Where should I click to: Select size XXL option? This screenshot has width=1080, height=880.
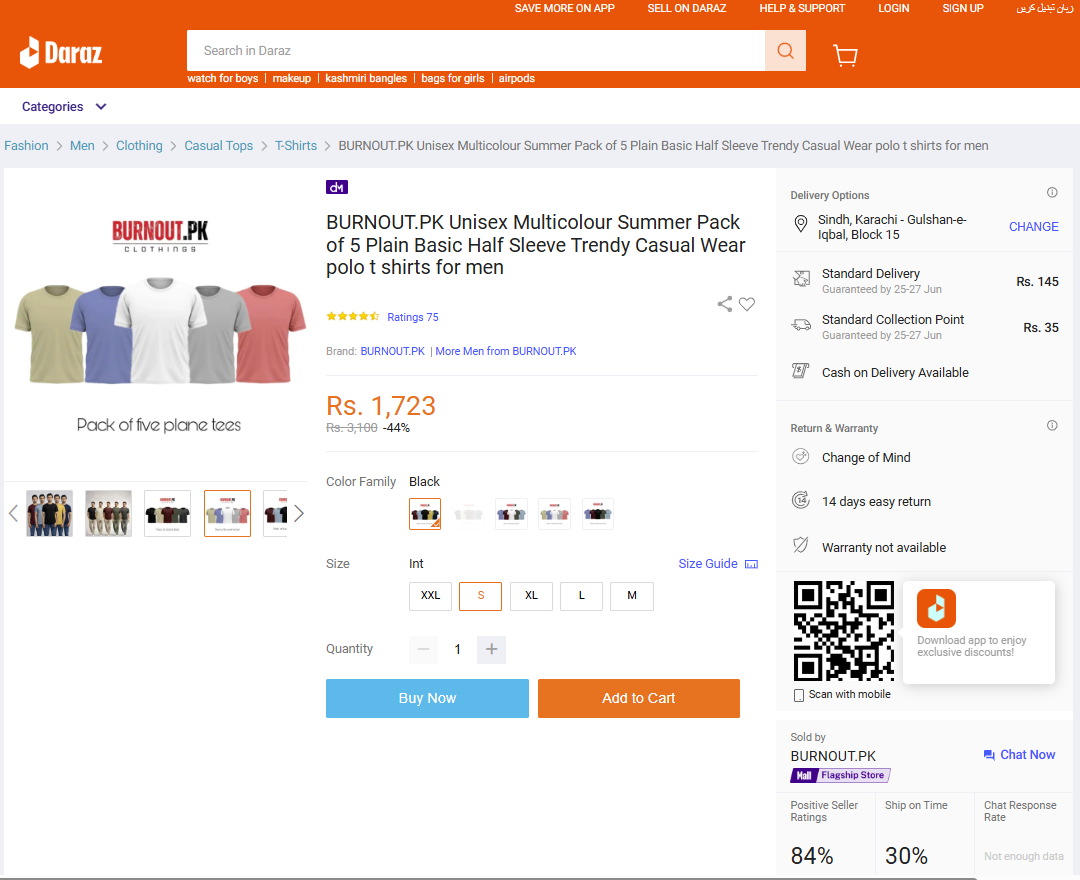coord(430,596)
